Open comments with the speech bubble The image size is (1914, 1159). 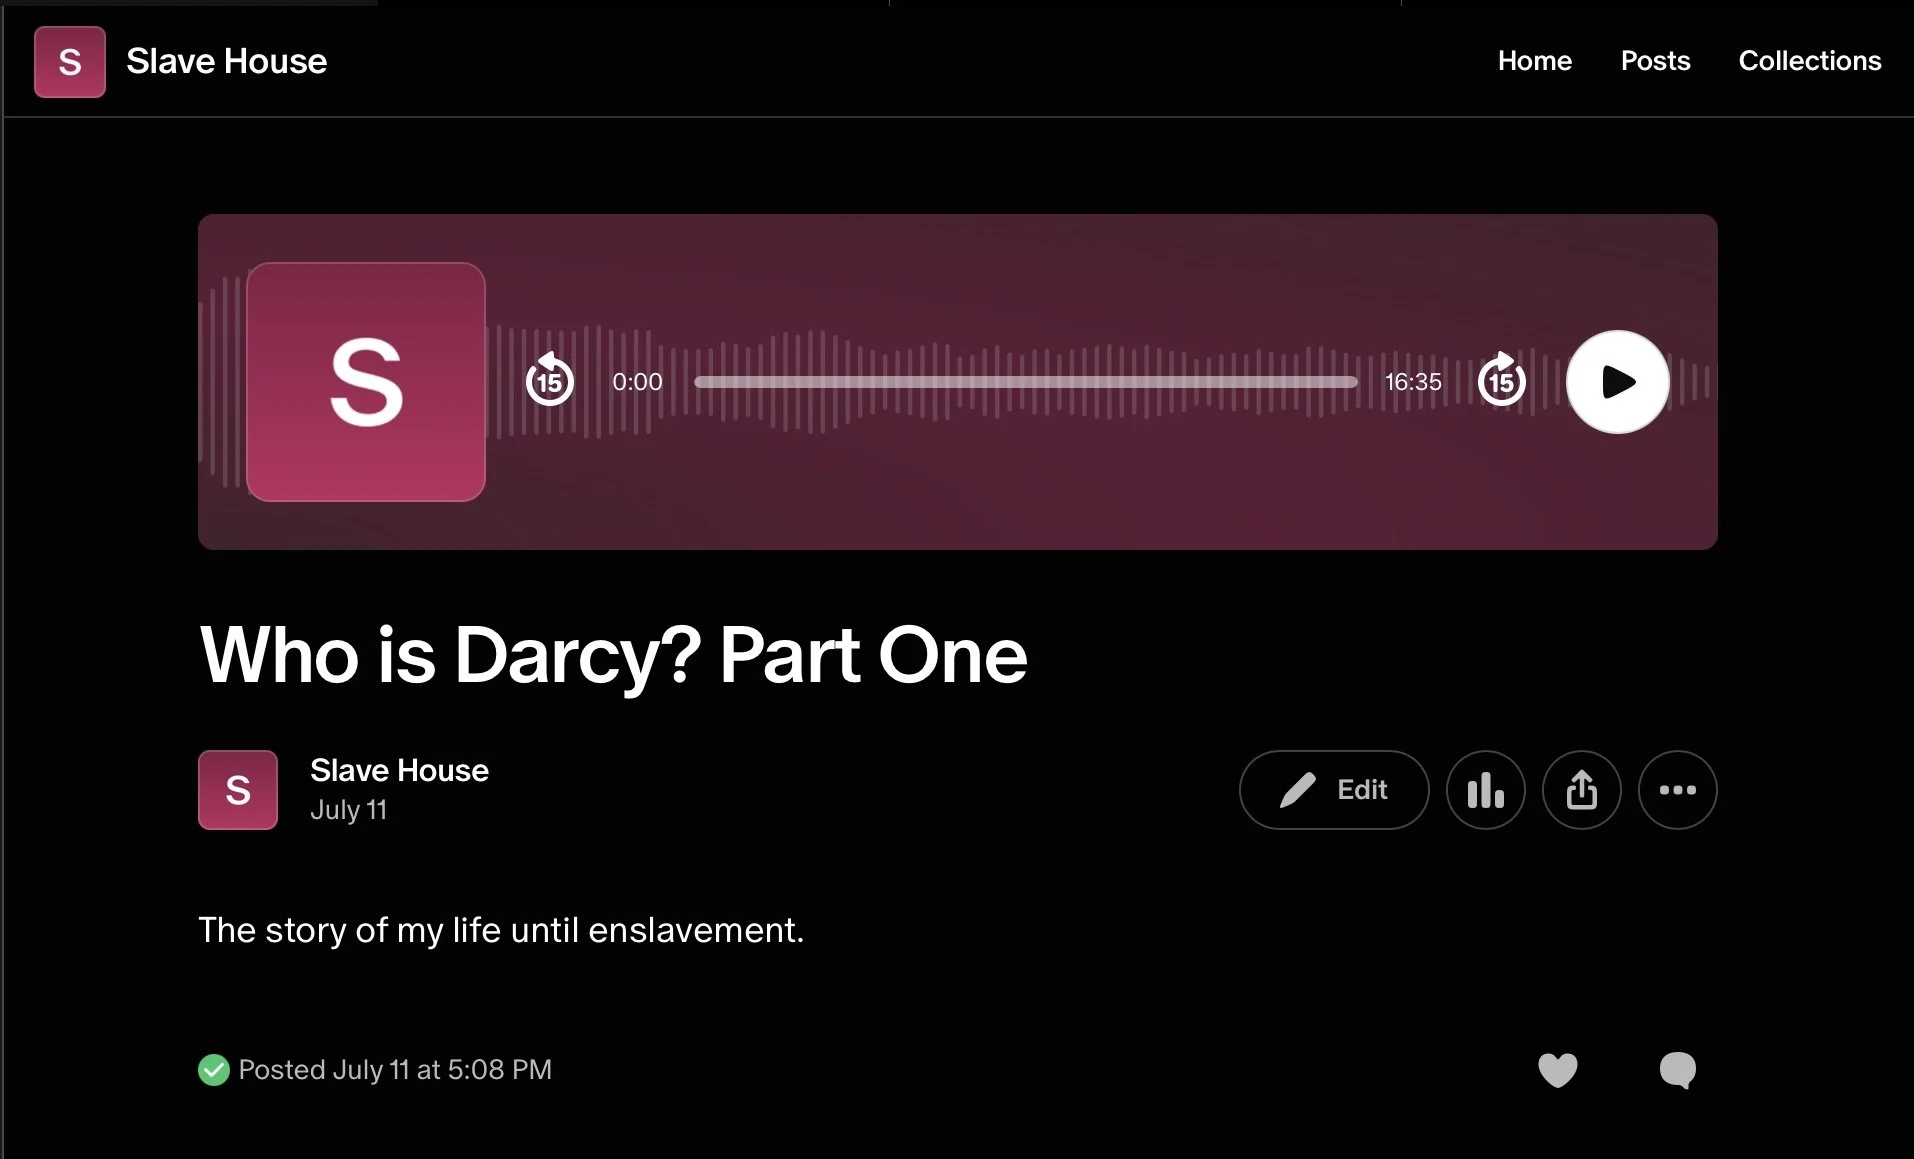(x=1677, y=1070)
